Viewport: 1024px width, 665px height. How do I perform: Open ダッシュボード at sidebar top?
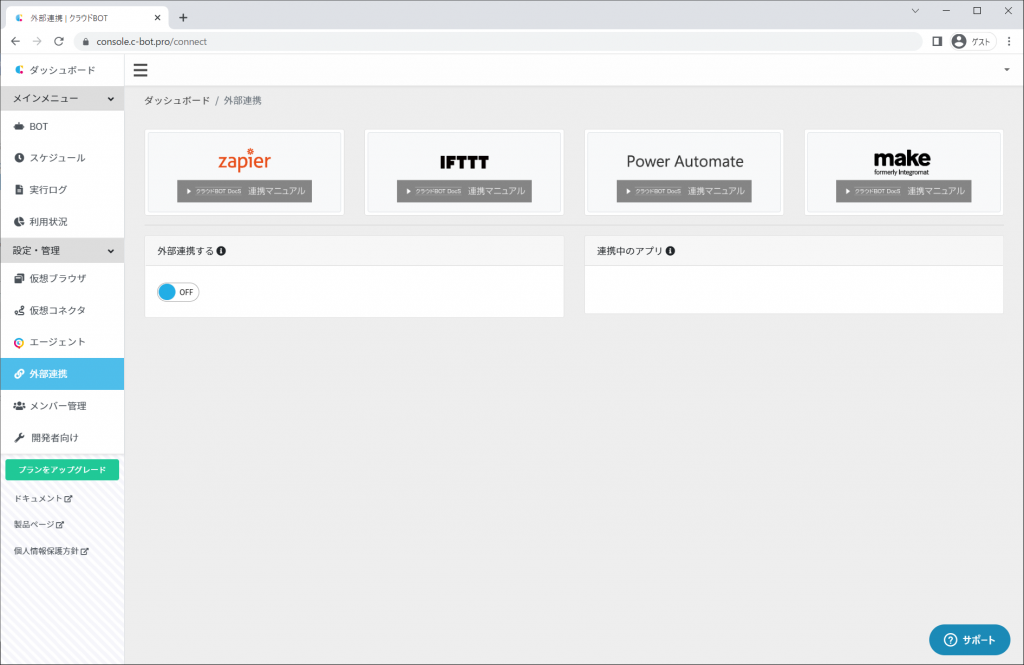pyautogui.click(x=62, y=70)
